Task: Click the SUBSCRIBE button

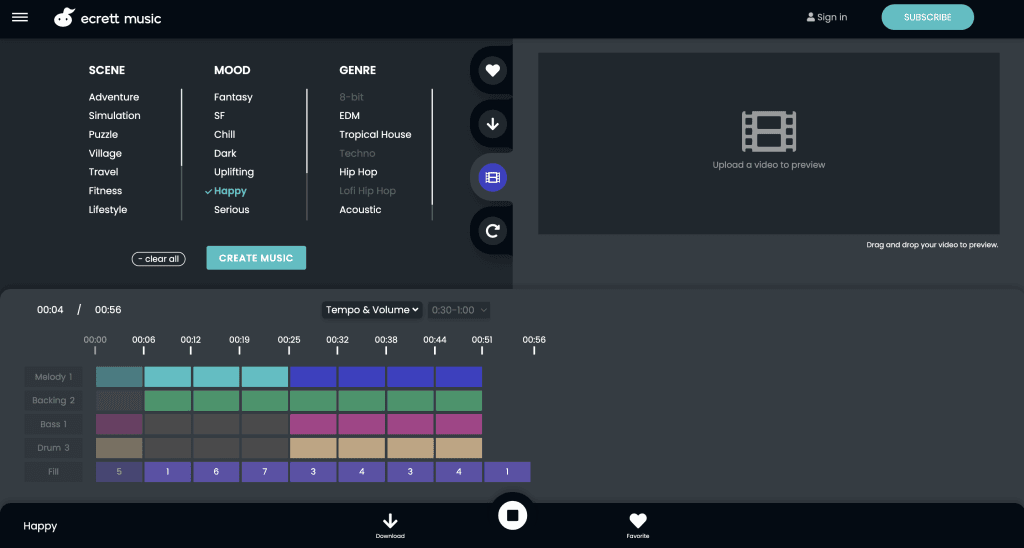Action: (x=927, y=17)
